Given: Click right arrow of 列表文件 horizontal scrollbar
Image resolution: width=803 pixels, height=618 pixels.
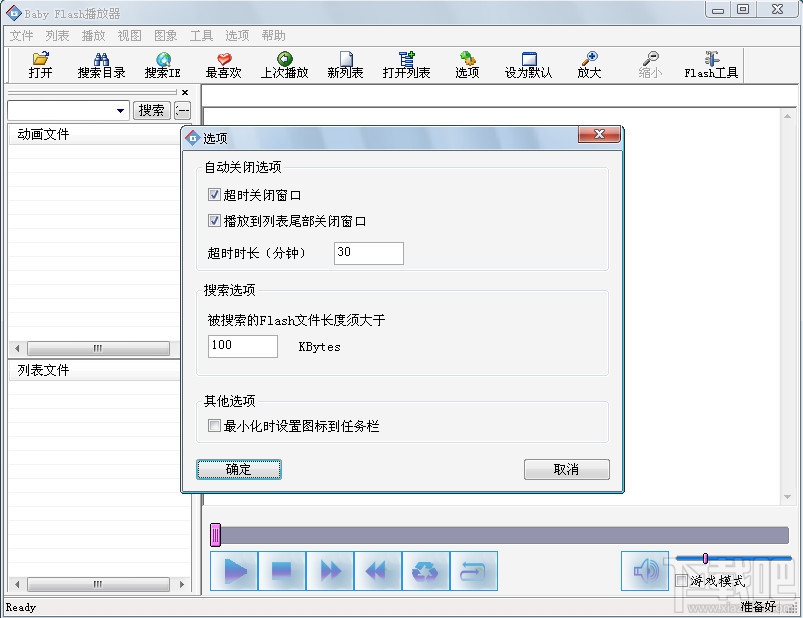Looking at the screenshot, I should point(182,584).
